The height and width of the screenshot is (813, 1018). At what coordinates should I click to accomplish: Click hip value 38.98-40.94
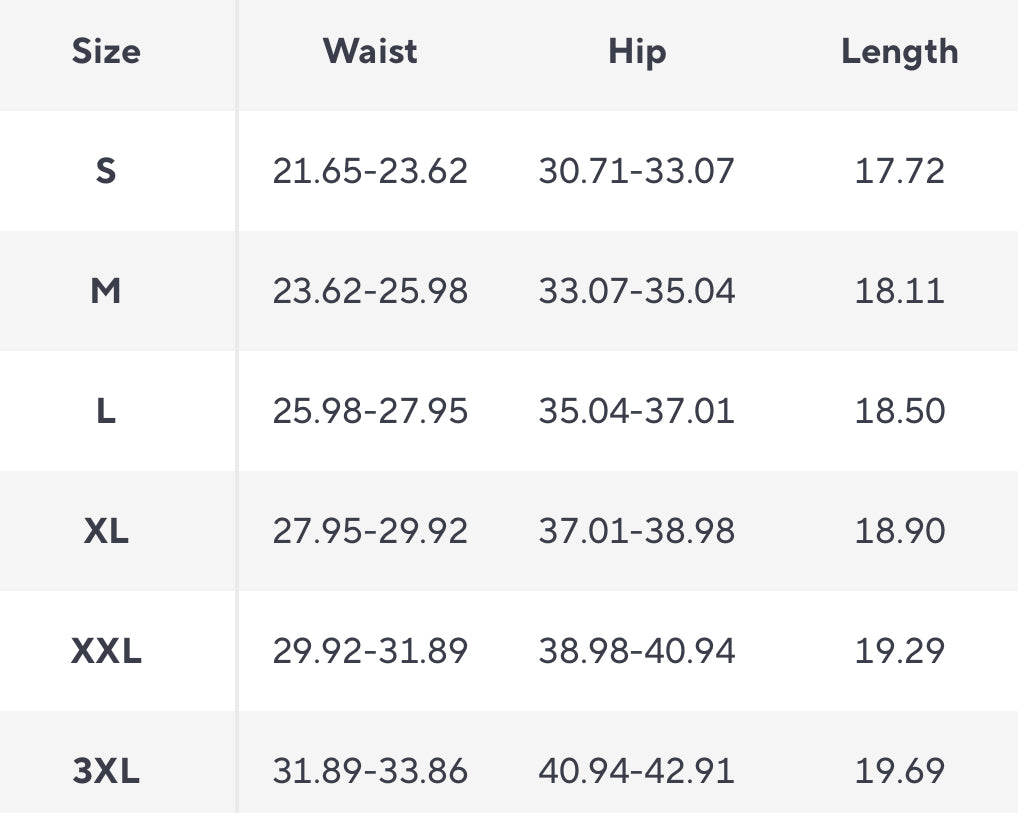pyautogui.click(x=636, y=651)
